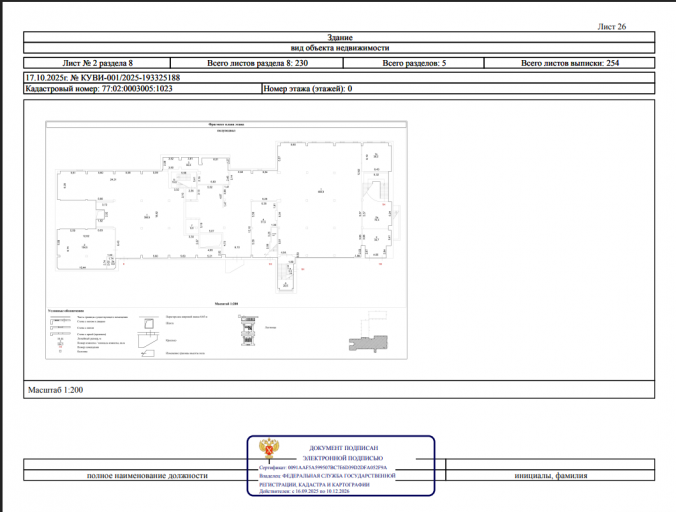Click the porch symbol in plan legend
The image size is (676, 512).
[x=146, y=340]
